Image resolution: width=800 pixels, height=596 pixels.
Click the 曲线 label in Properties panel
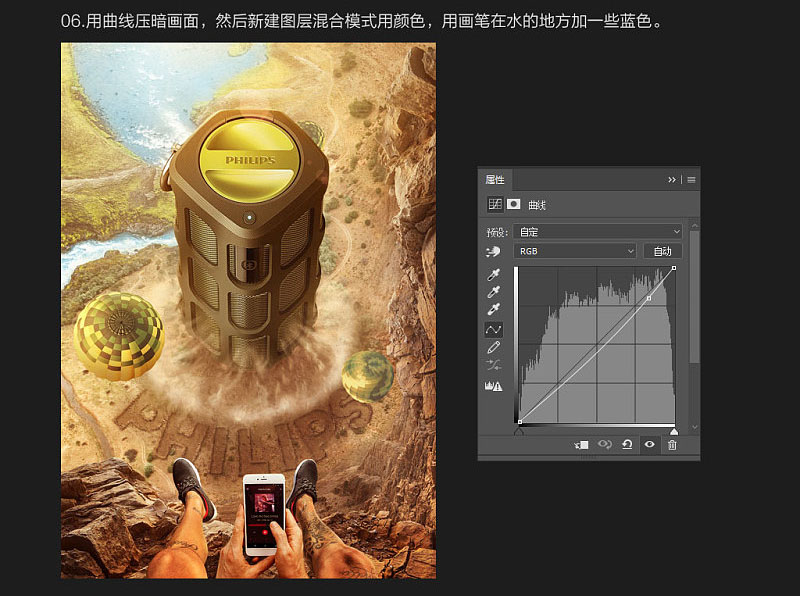point(537,205)
